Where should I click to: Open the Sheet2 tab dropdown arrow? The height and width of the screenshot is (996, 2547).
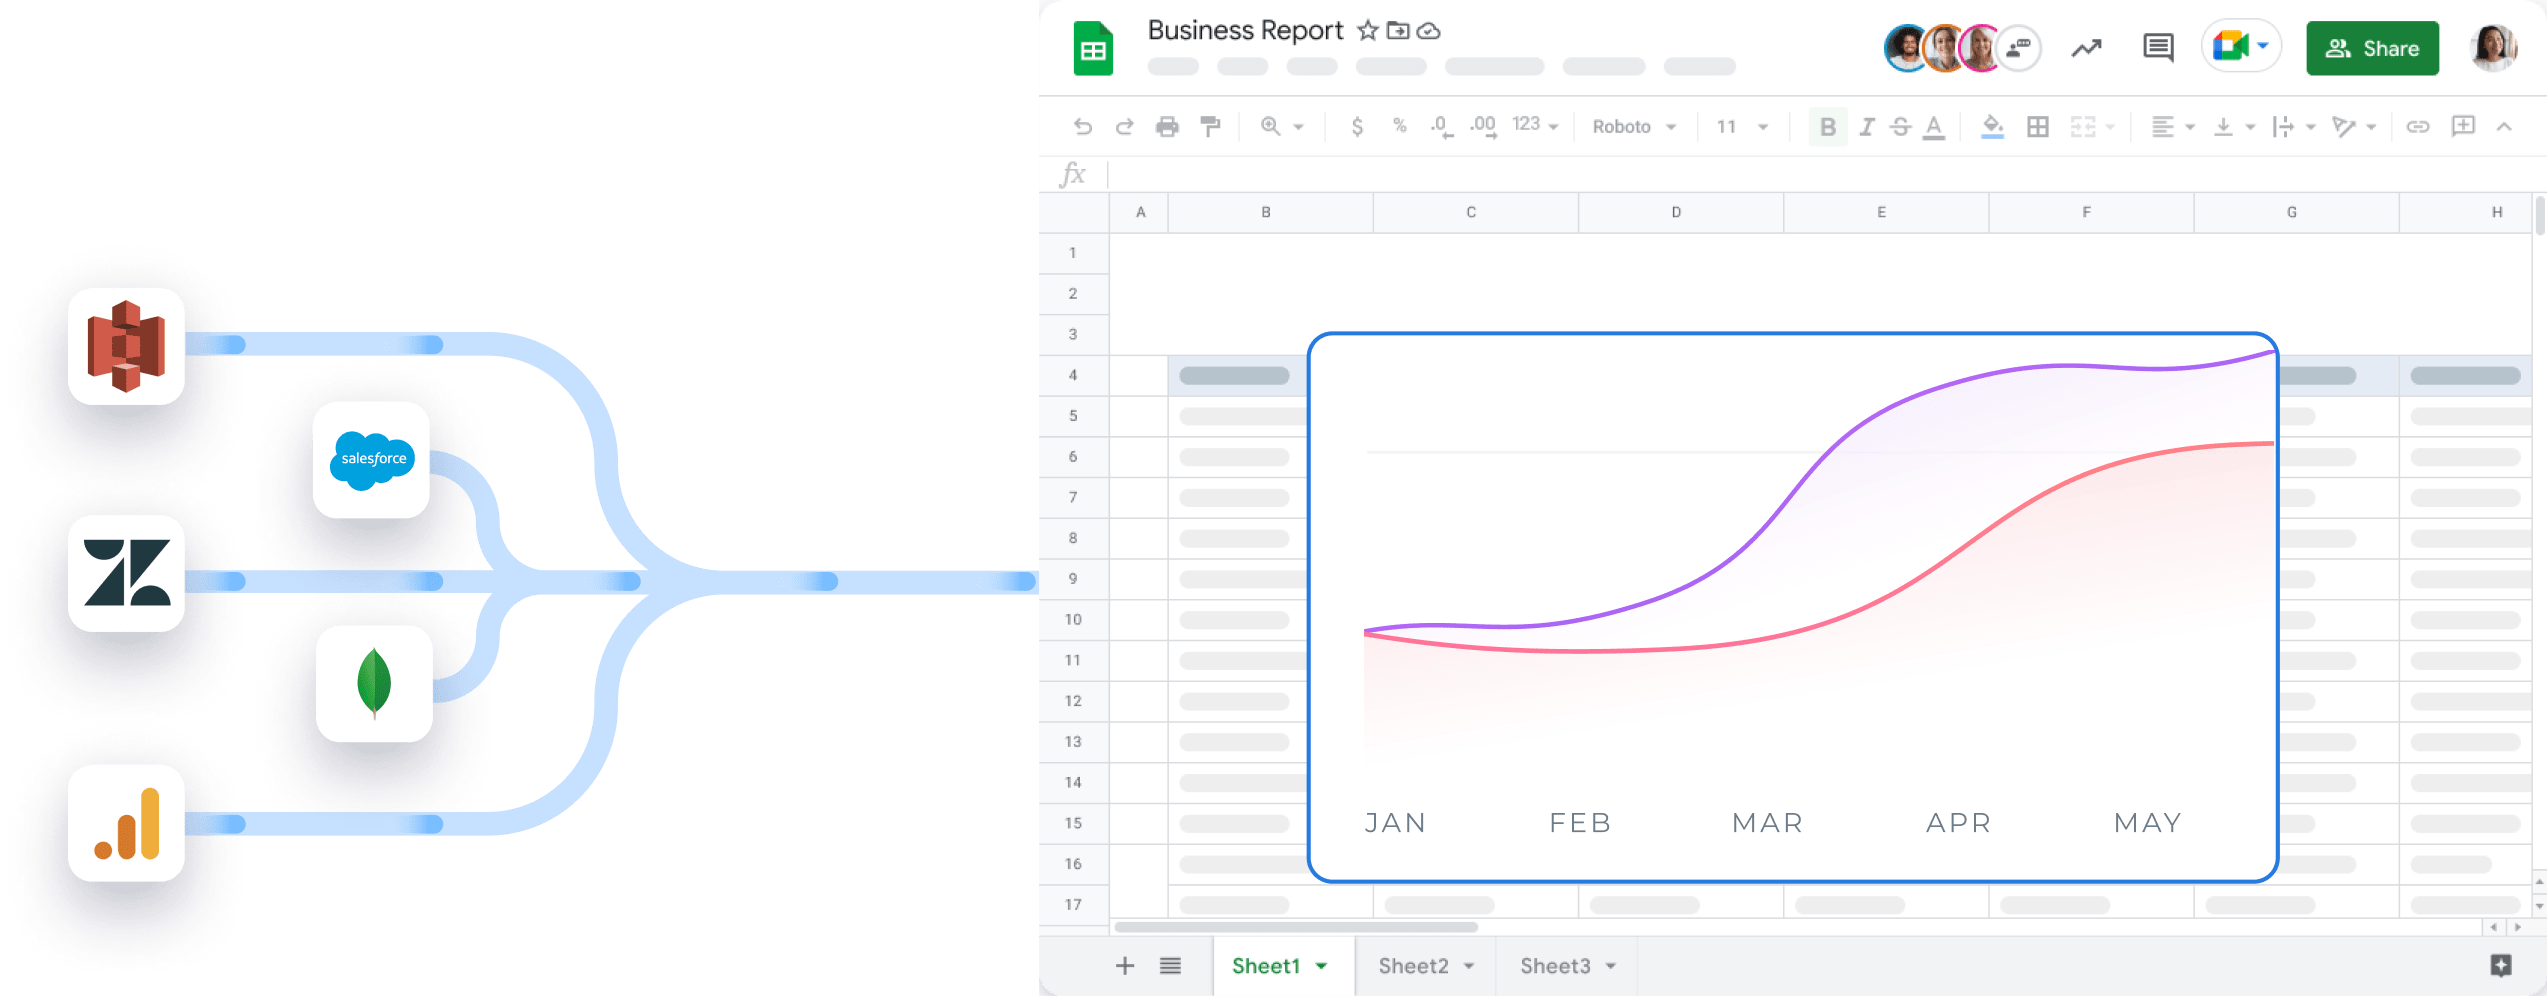pos(1469,966)
